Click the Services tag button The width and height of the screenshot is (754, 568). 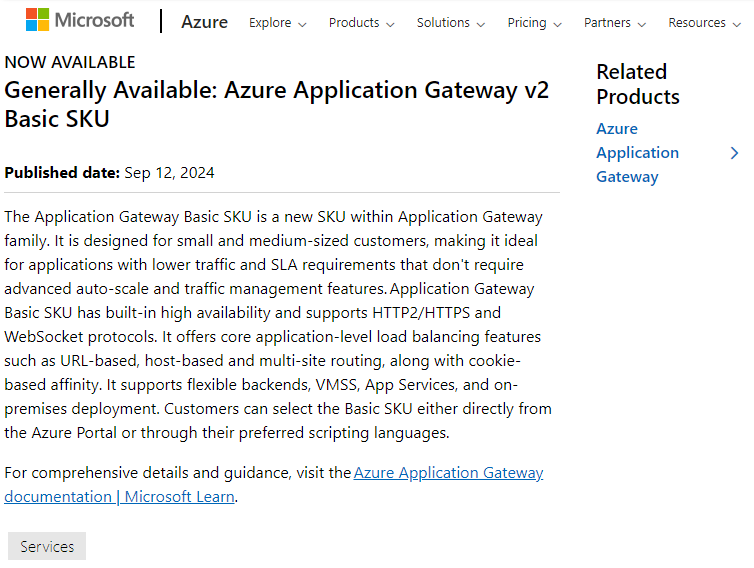[x=47, y=546]
